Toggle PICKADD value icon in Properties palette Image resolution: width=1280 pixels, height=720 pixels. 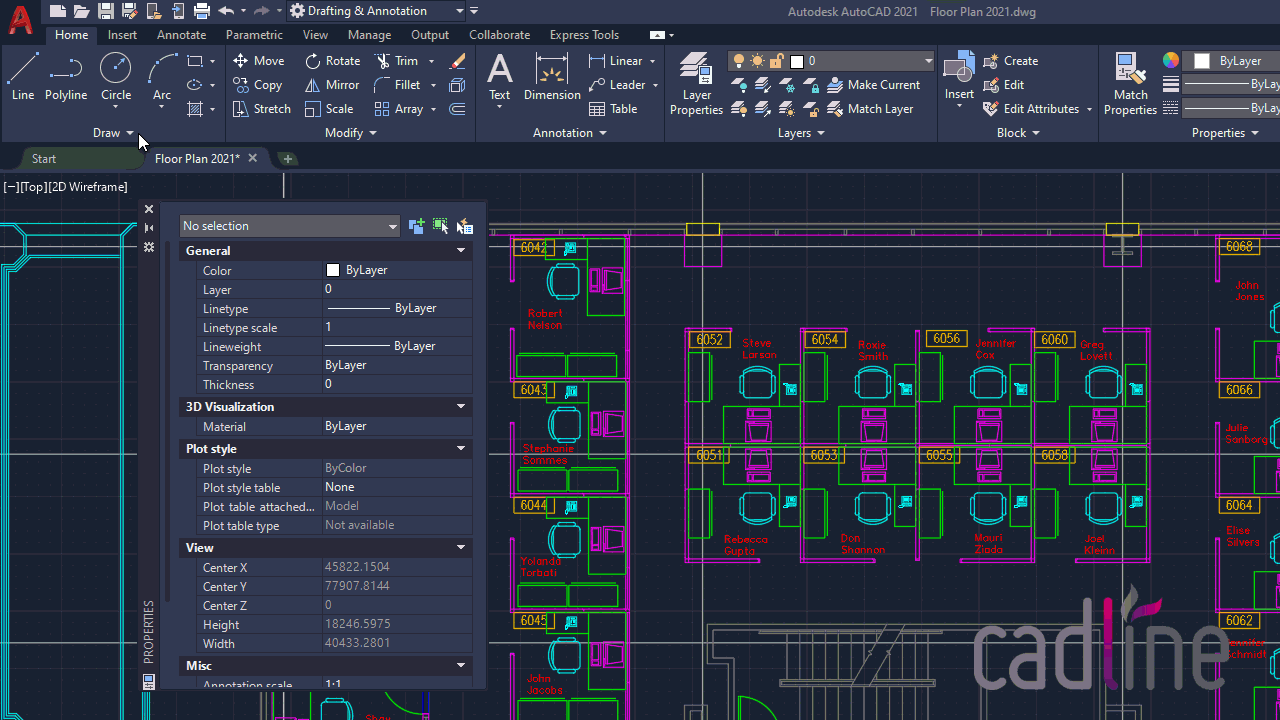coord(416,226)
